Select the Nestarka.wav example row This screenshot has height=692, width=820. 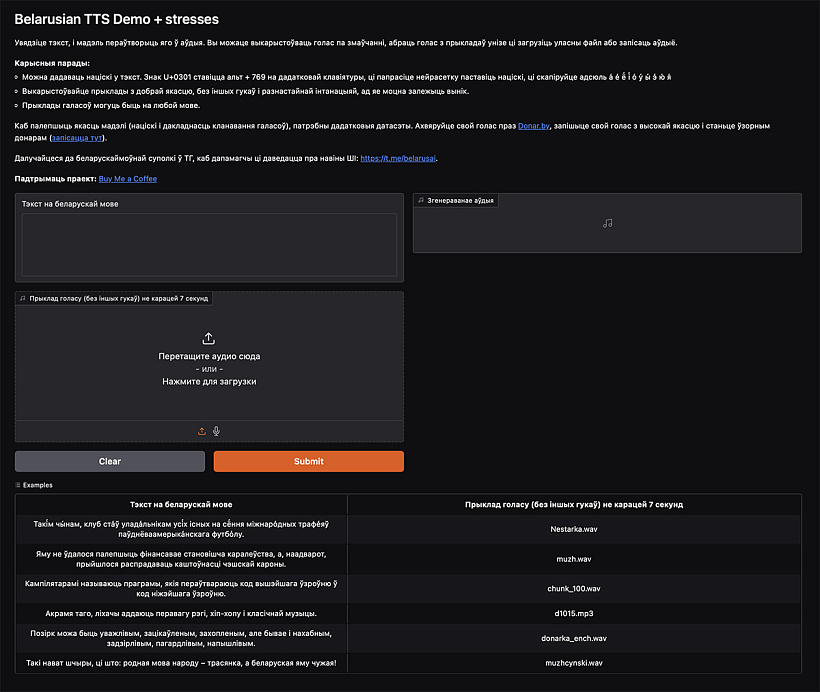coord(574,529)
